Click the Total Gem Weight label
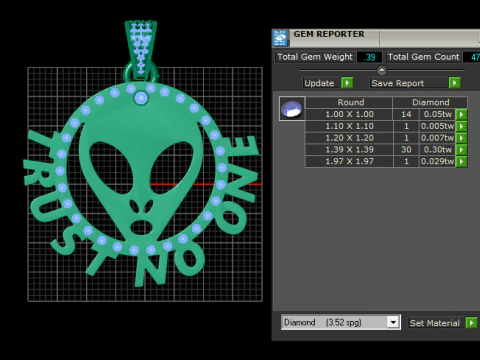This screenshot has height=360, width=480. click(315, 57)
